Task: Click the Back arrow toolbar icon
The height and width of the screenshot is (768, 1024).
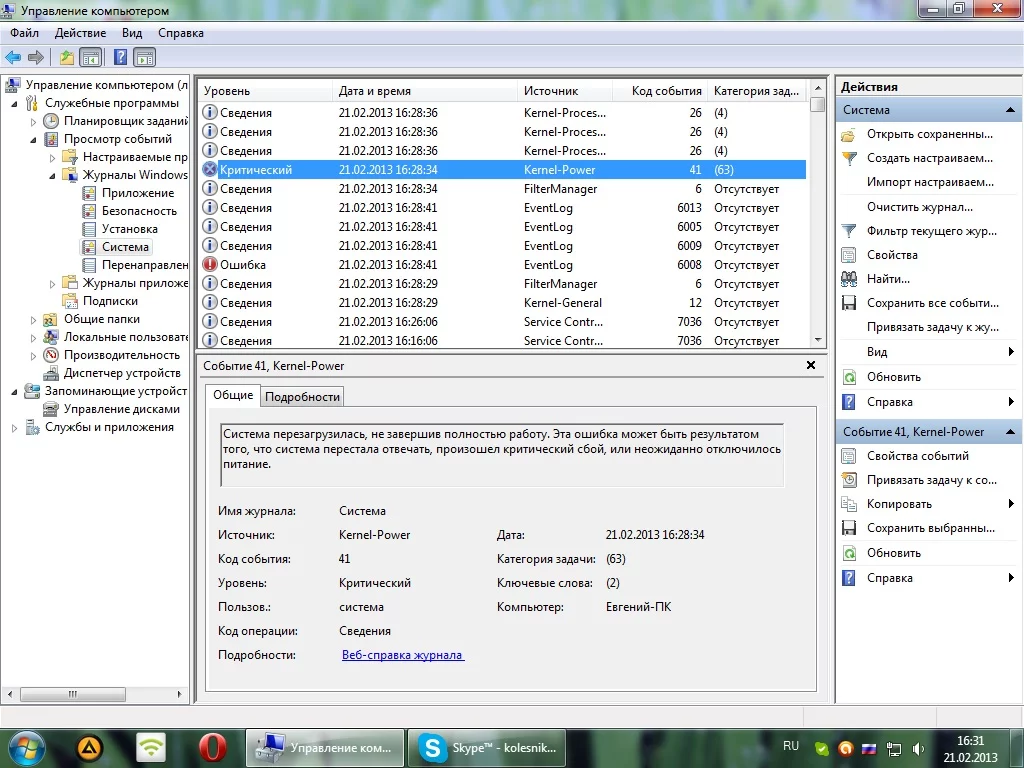Action: tap(13, 57)
